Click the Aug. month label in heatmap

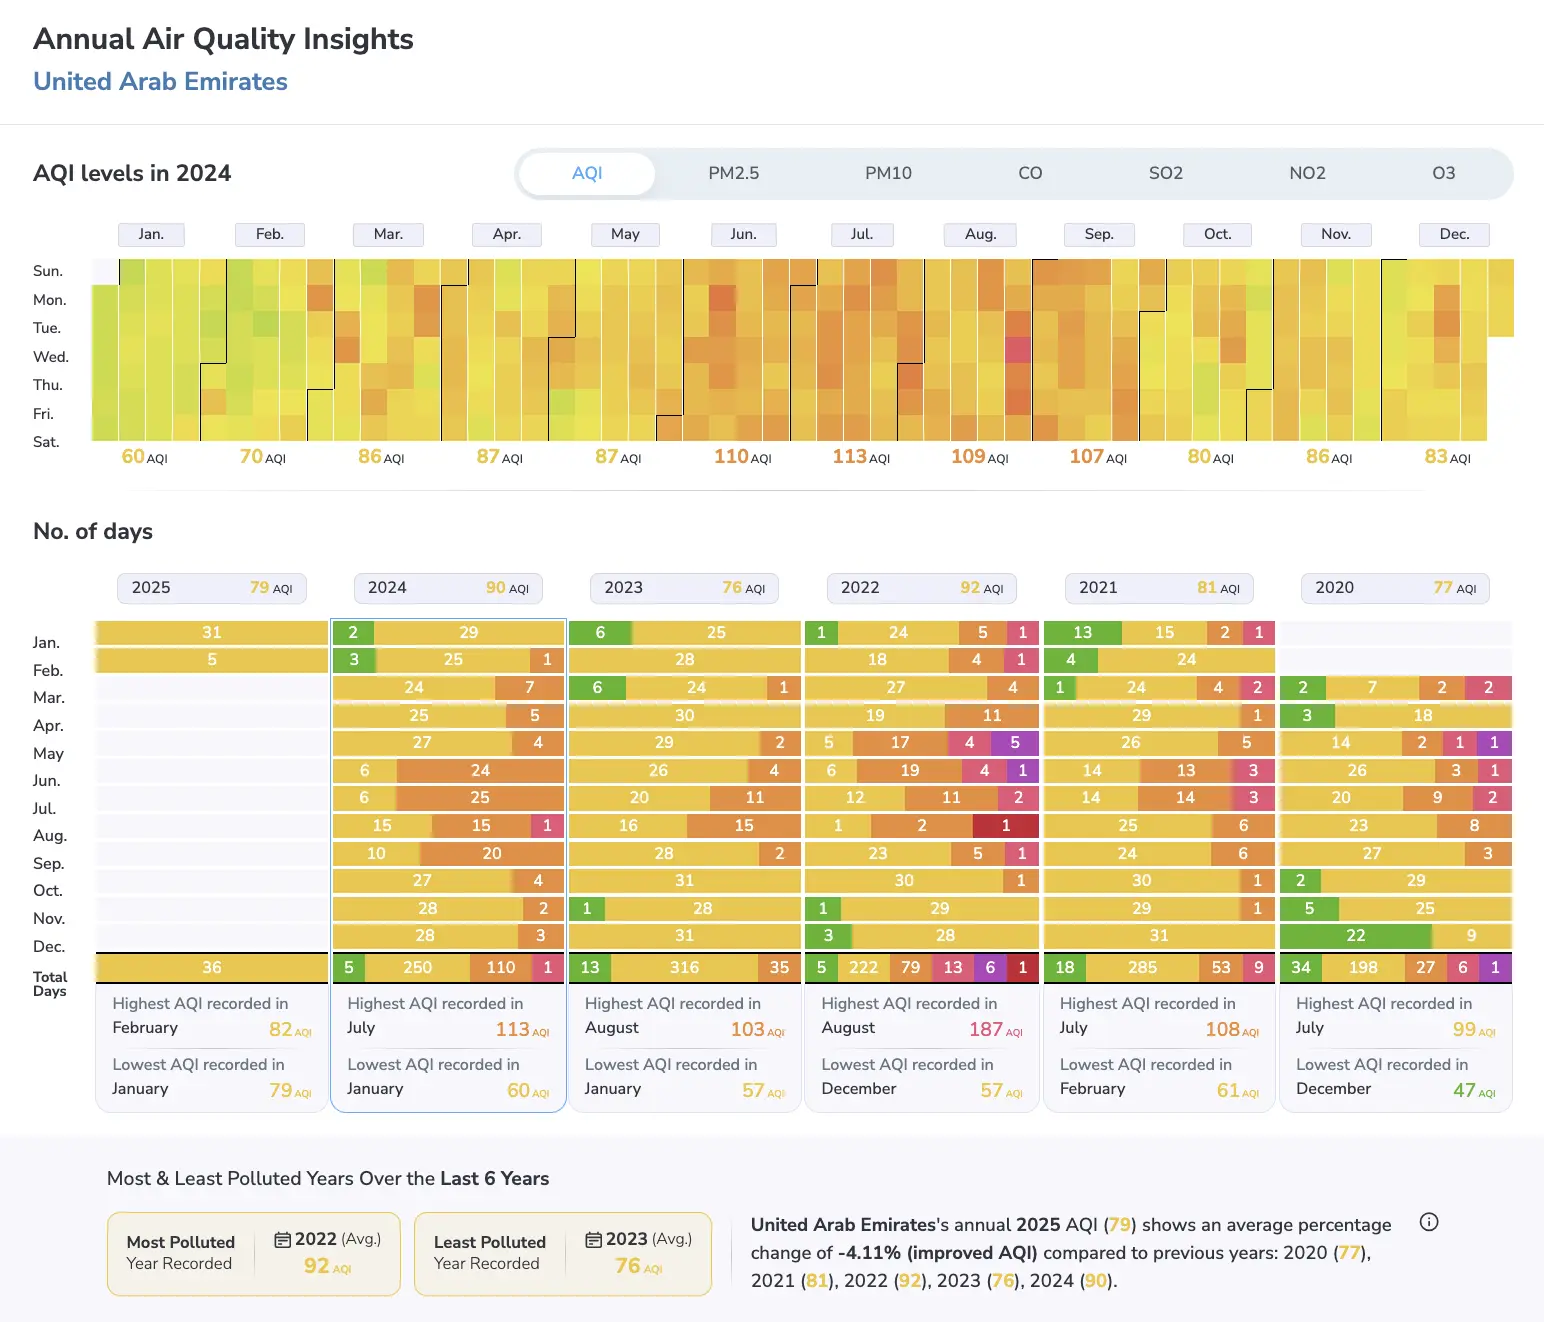tap(980, 234)
